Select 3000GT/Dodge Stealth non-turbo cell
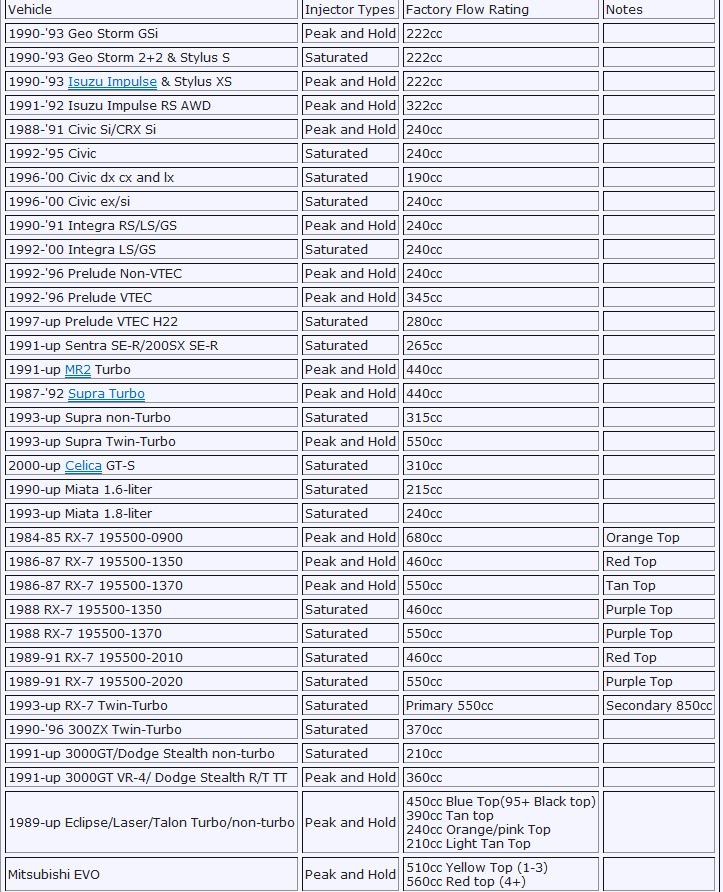This screenshot has height=892, width=723. pos(151,753)
